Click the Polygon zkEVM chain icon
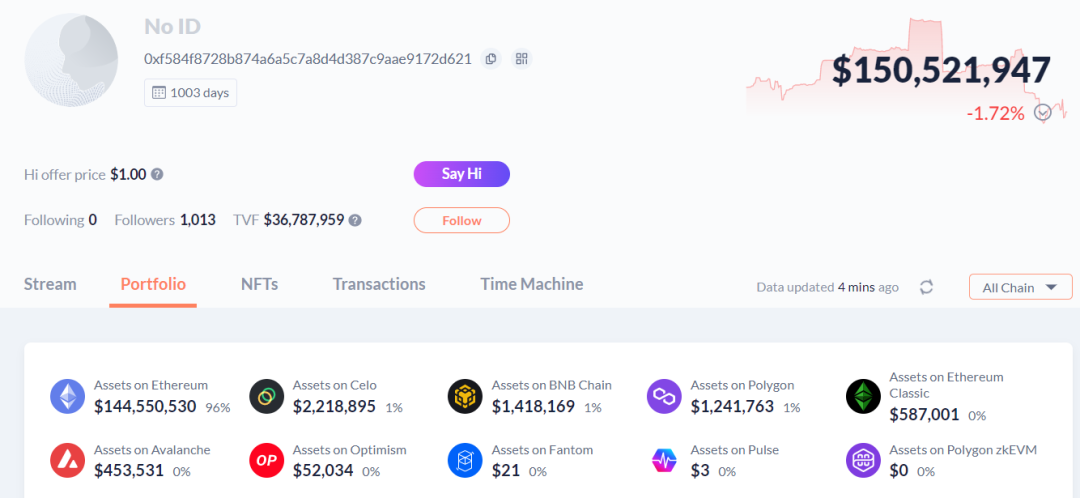1080x498 pixels. point(863,461)
